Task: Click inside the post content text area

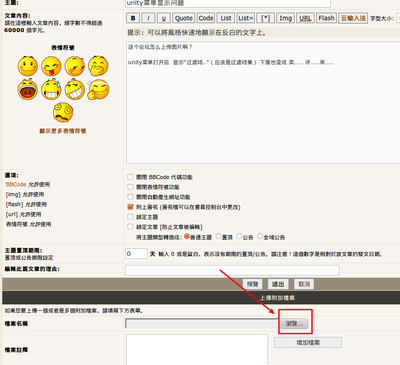Action: [x=263, y=103]
